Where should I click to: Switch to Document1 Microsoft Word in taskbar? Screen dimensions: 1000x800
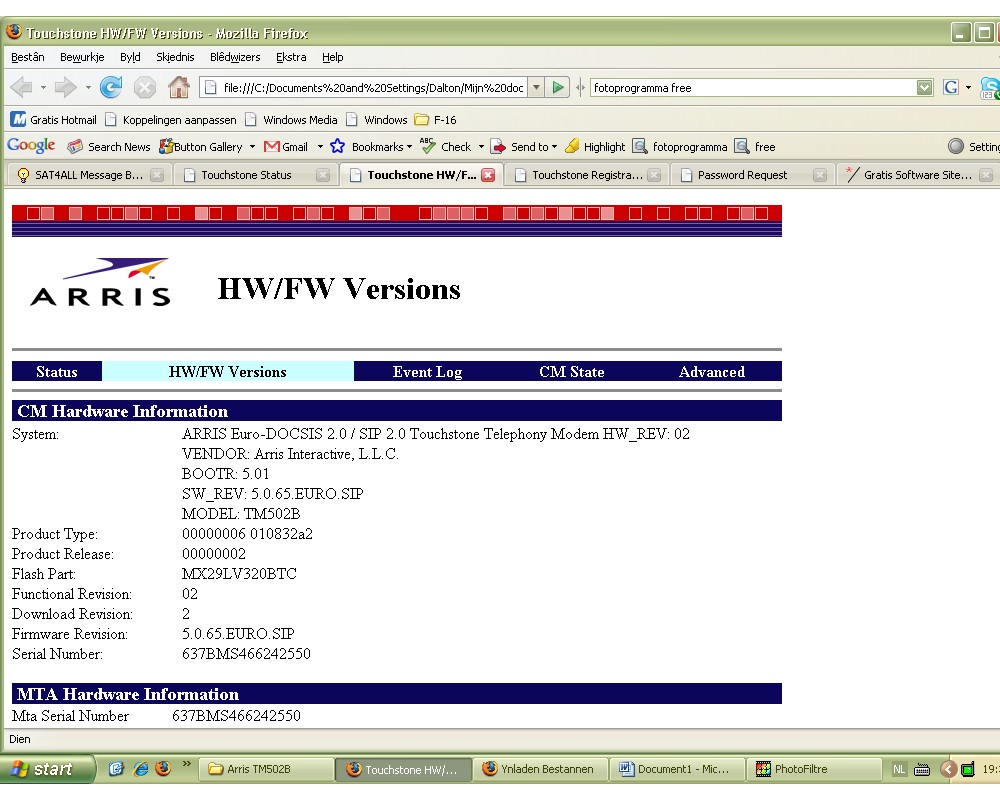click(678, 769)
